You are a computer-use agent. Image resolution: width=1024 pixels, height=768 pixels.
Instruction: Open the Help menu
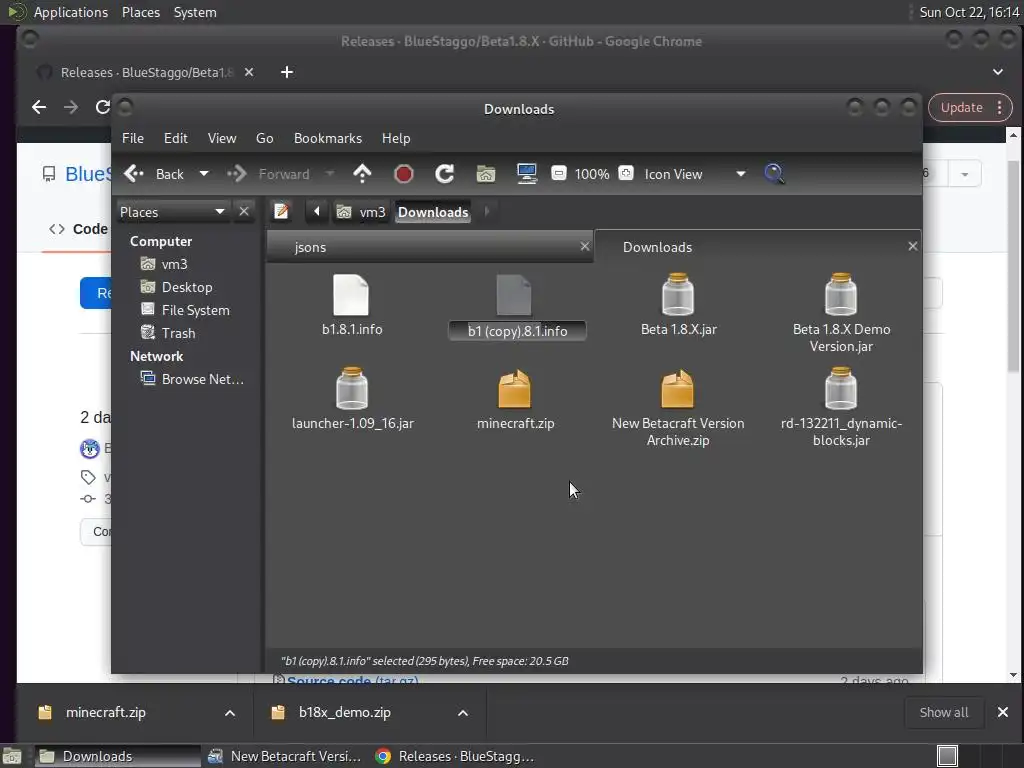396,138
